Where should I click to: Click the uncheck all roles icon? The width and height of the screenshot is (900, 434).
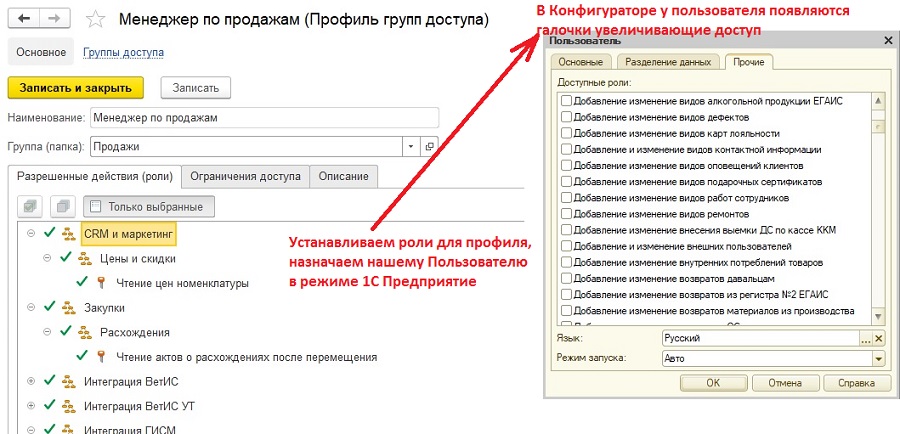[x=63, y=206]
